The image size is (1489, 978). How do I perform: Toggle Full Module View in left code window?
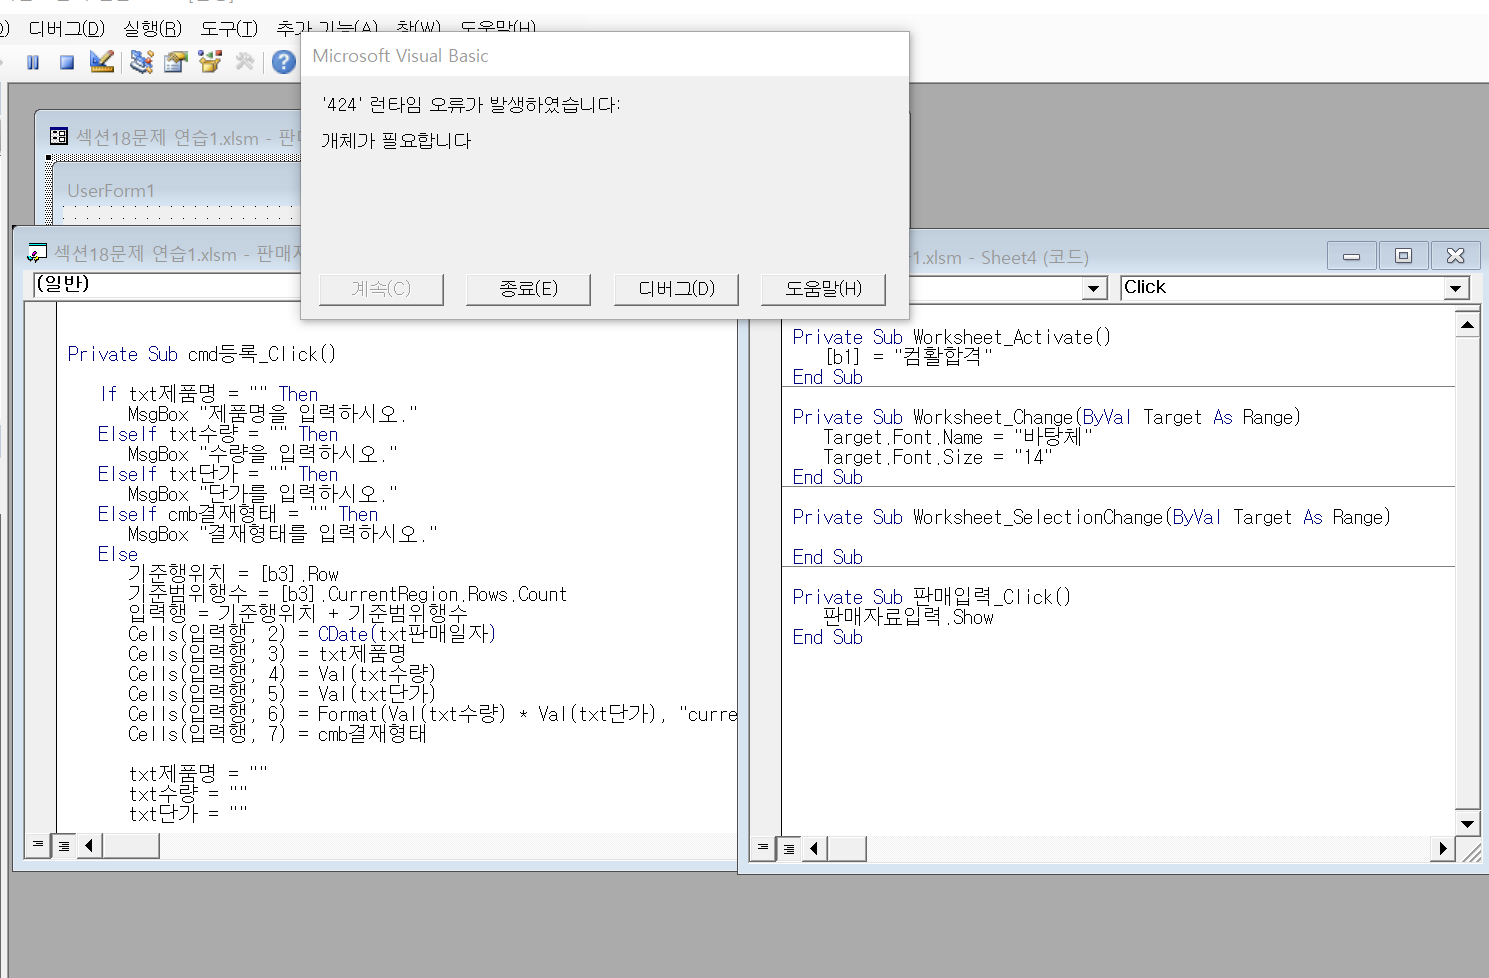click(63, 846)
